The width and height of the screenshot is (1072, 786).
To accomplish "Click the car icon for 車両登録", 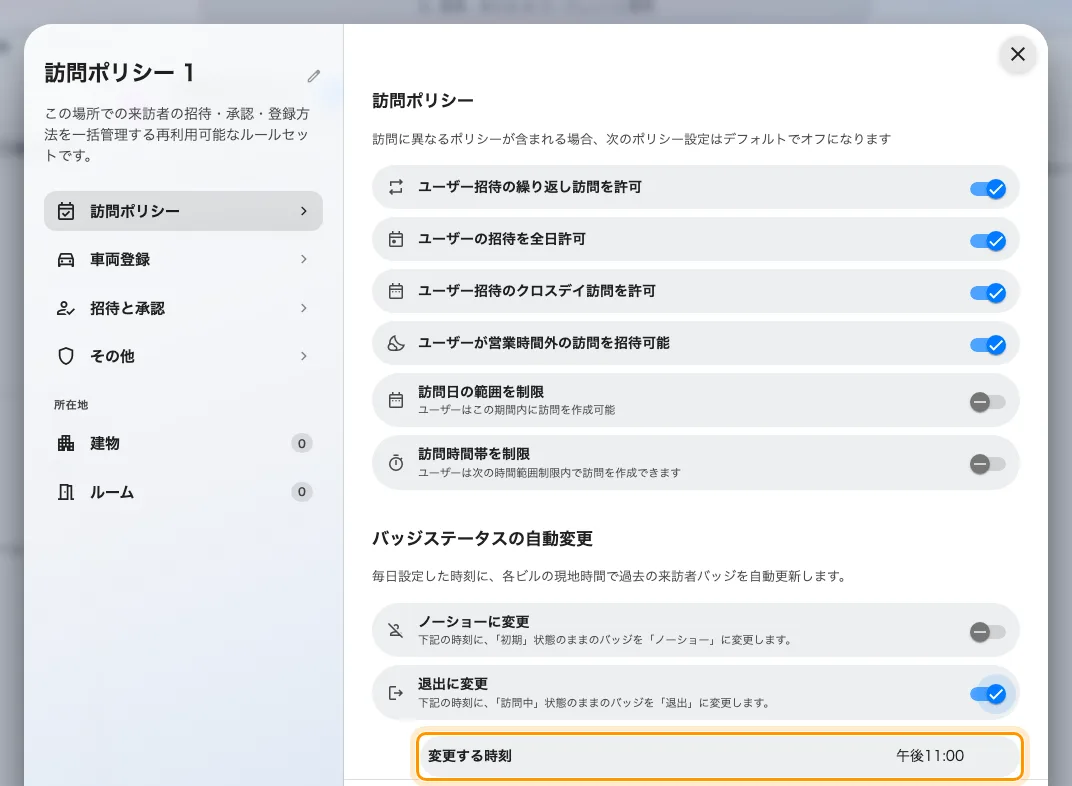I will coord(66,260).
